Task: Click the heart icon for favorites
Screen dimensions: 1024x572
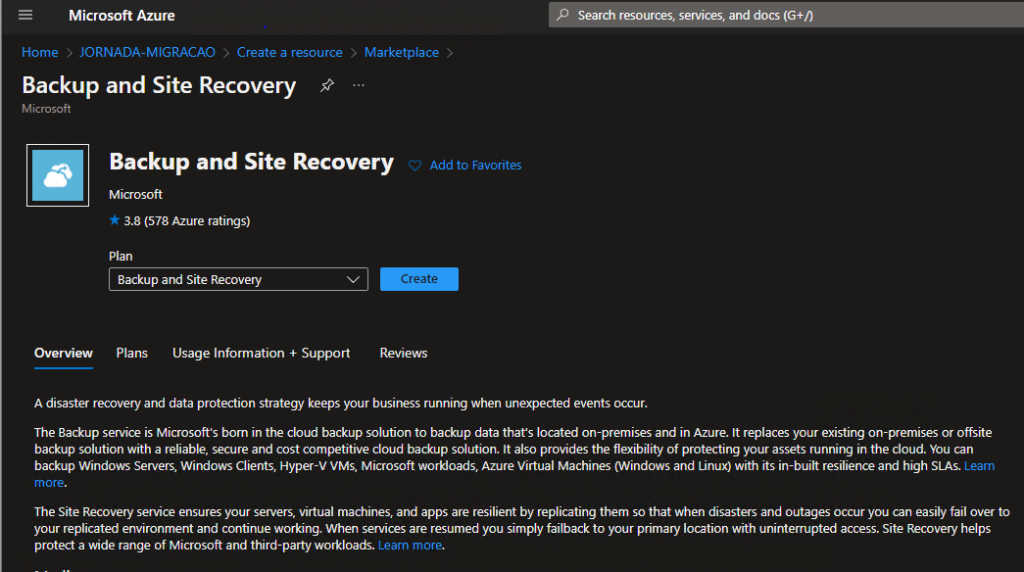Action: click(415, 165)
